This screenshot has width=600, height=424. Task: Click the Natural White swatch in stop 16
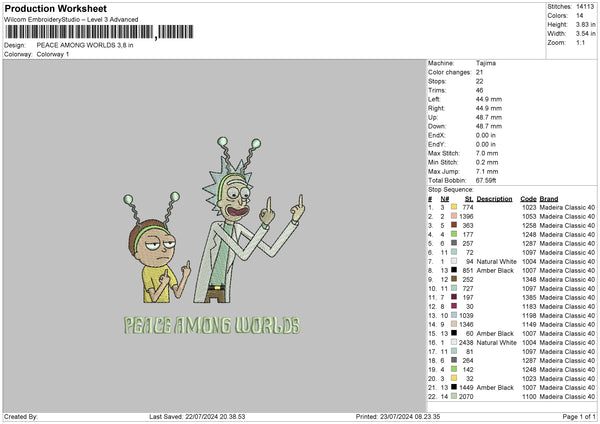tap(455, 342)
